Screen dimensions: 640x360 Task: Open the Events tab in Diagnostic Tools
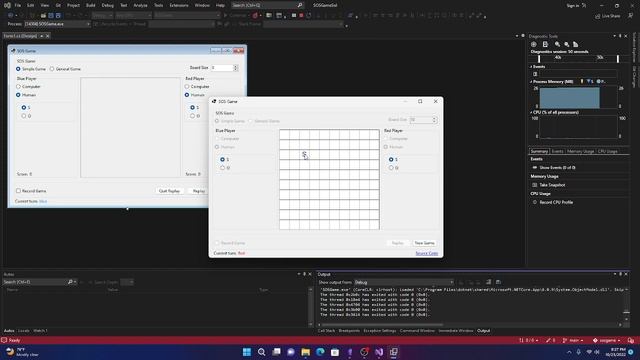tap(557, 151)
